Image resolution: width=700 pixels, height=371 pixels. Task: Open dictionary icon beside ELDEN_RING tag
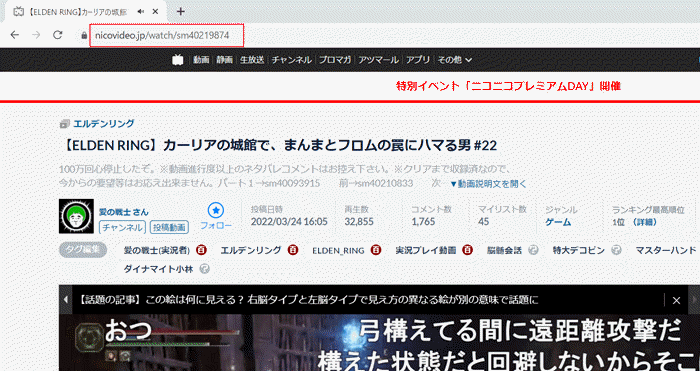tap(376, 250)
